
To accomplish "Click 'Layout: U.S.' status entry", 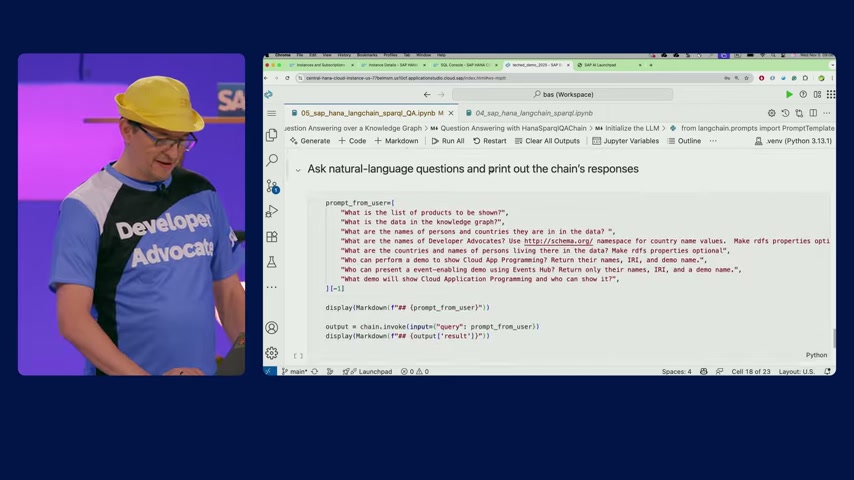I will pos(796,371).
